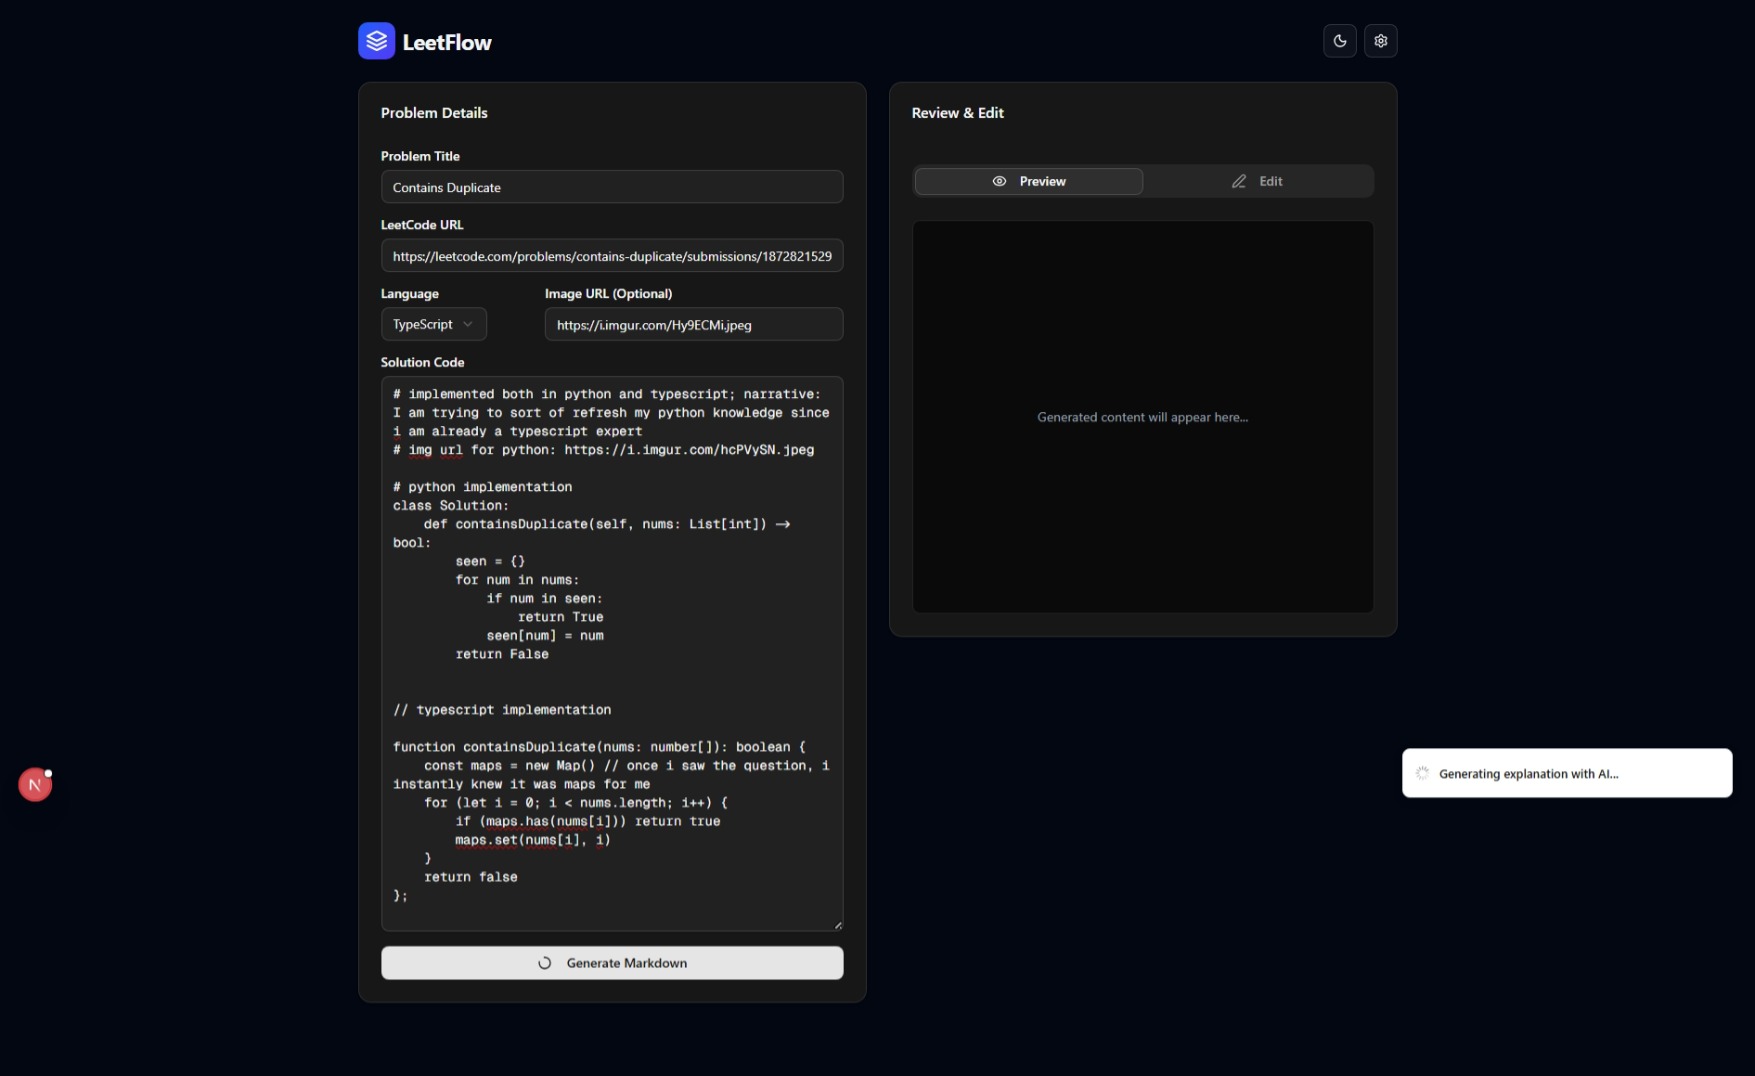Click the loading spinner in the toast notification
The width and height of the screenshot is (1755, 1076).
(x=1422, y=773)
